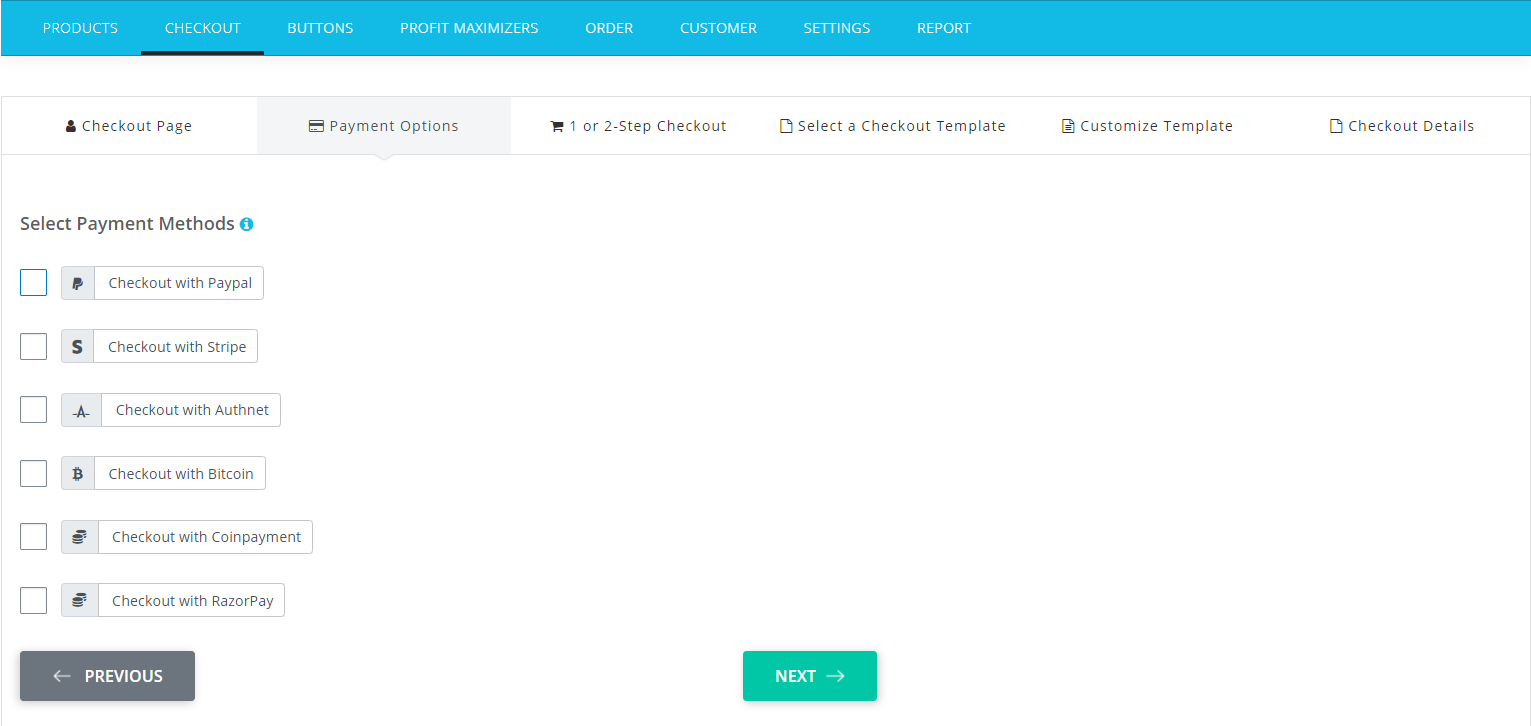The height and width of the screenshot is (726, 1531).
Task: Open the Customize Template tab
Action: click(x=1147, y=126)
